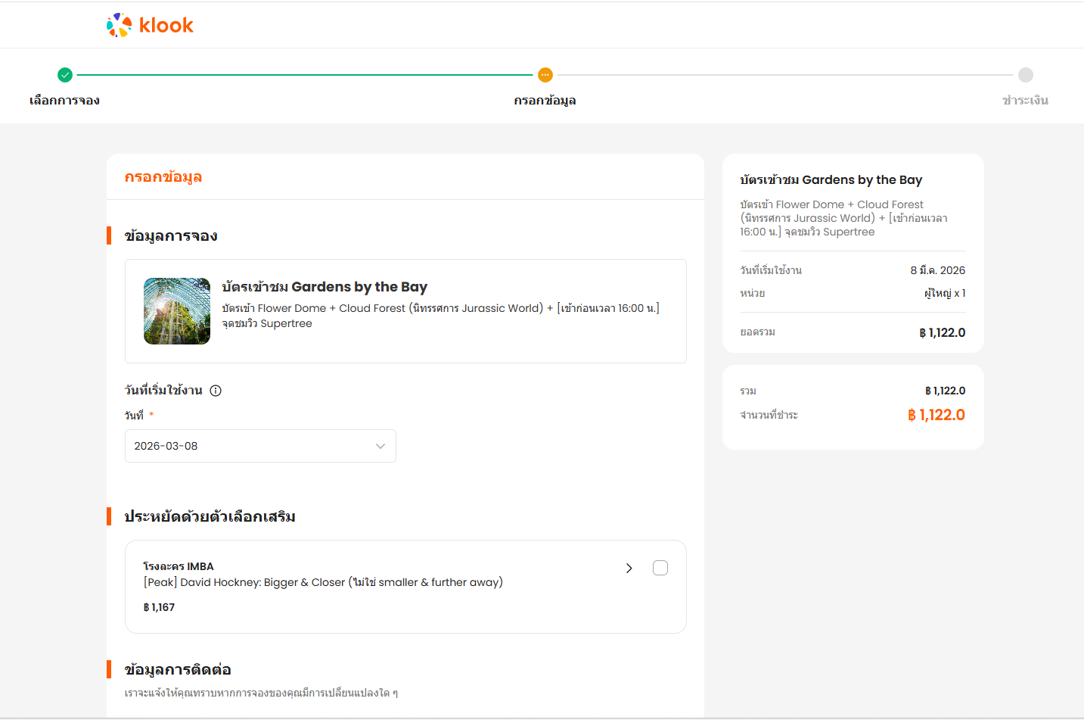This screenshot has width=1084, height=720.
Task: Select the กรอกข้อมูล step label
Action: click(x=545, y=101)
